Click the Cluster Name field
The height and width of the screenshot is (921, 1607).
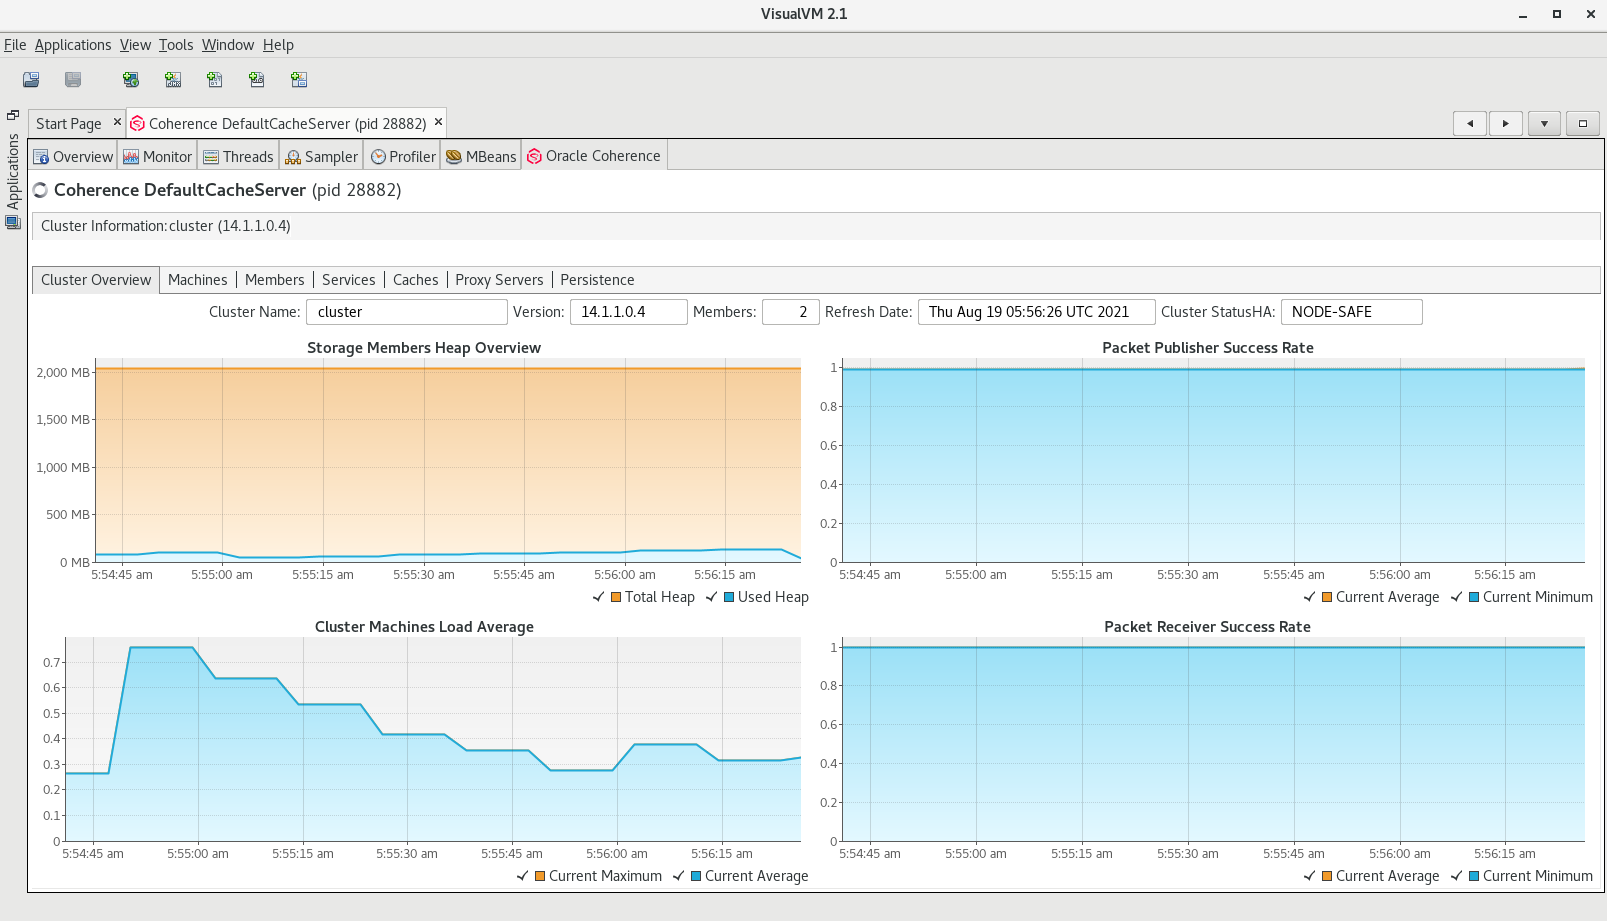pos(407,312)
